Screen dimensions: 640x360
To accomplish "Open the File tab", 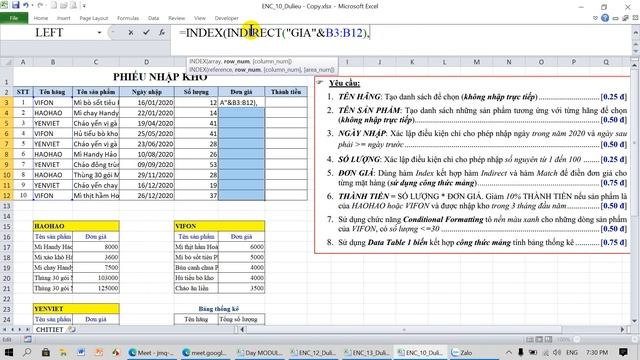I will [14, 18].
